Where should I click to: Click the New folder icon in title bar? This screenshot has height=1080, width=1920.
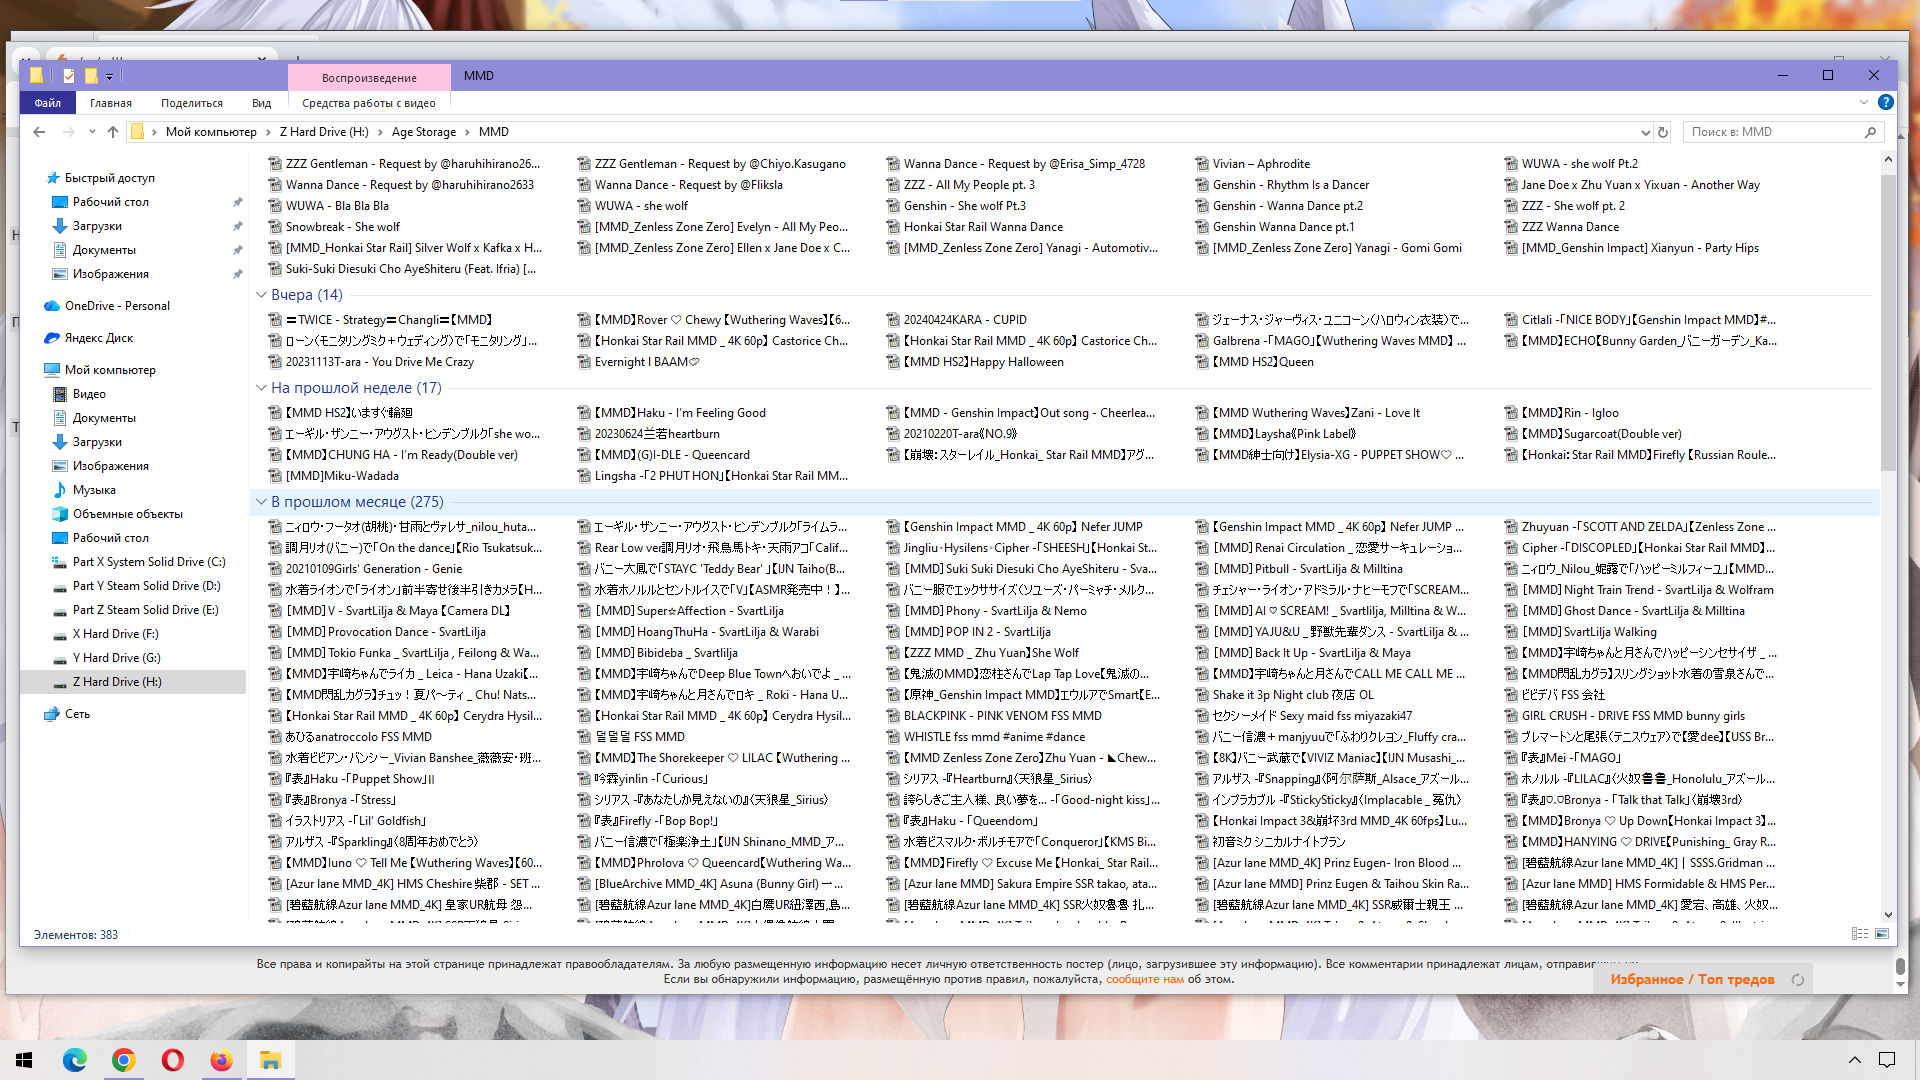pyautogui.click(x=91, y=76)
